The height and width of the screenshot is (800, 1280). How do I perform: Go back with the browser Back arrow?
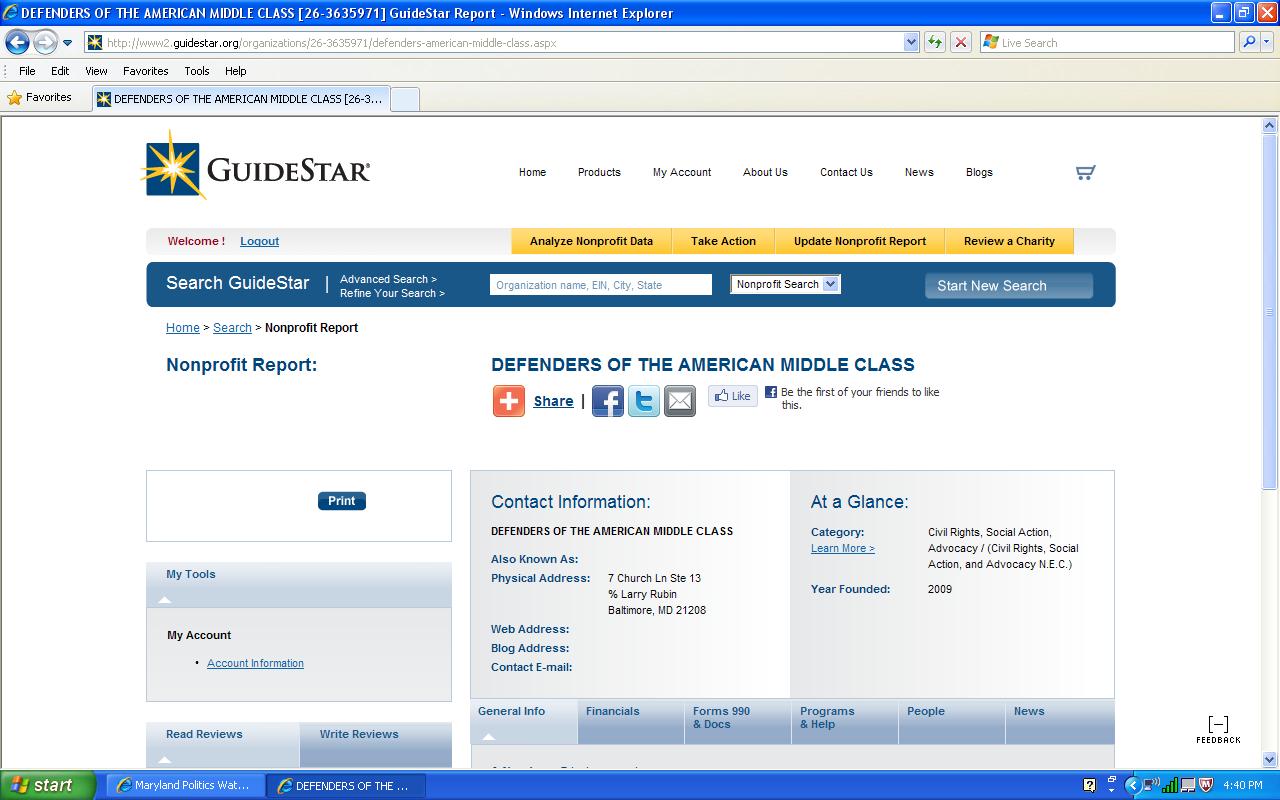coord(17,42)
